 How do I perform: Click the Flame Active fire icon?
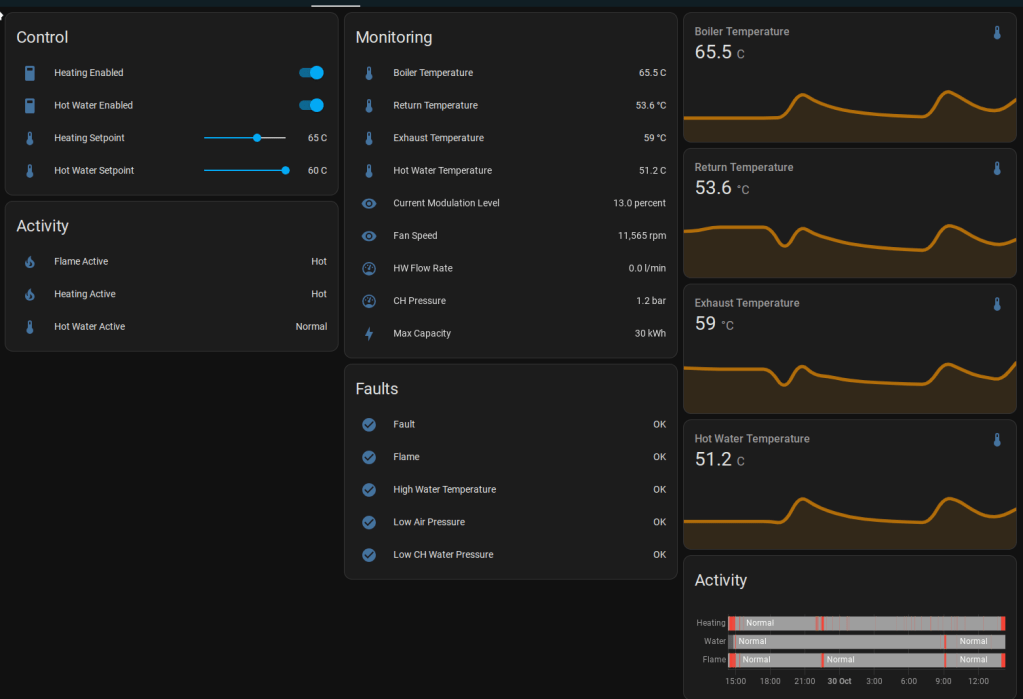(x=30, y=262)
